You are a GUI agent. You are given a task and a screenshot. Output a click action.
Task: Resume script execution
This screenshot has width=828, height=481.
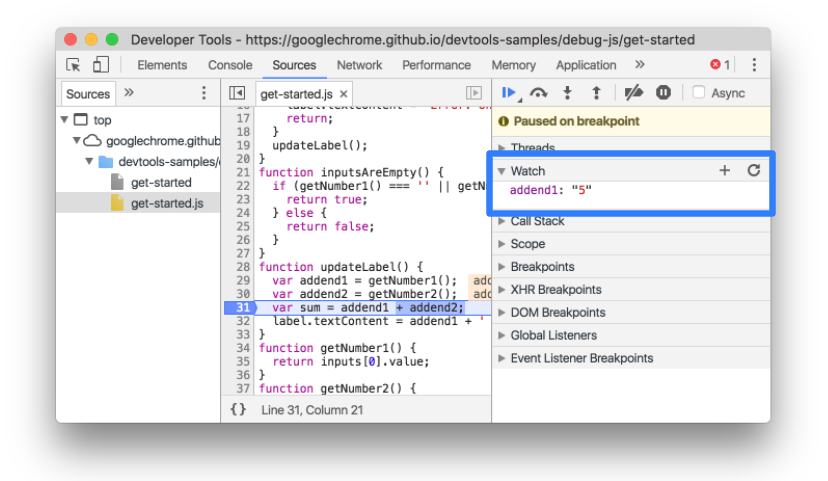click(x=509, y=93)
